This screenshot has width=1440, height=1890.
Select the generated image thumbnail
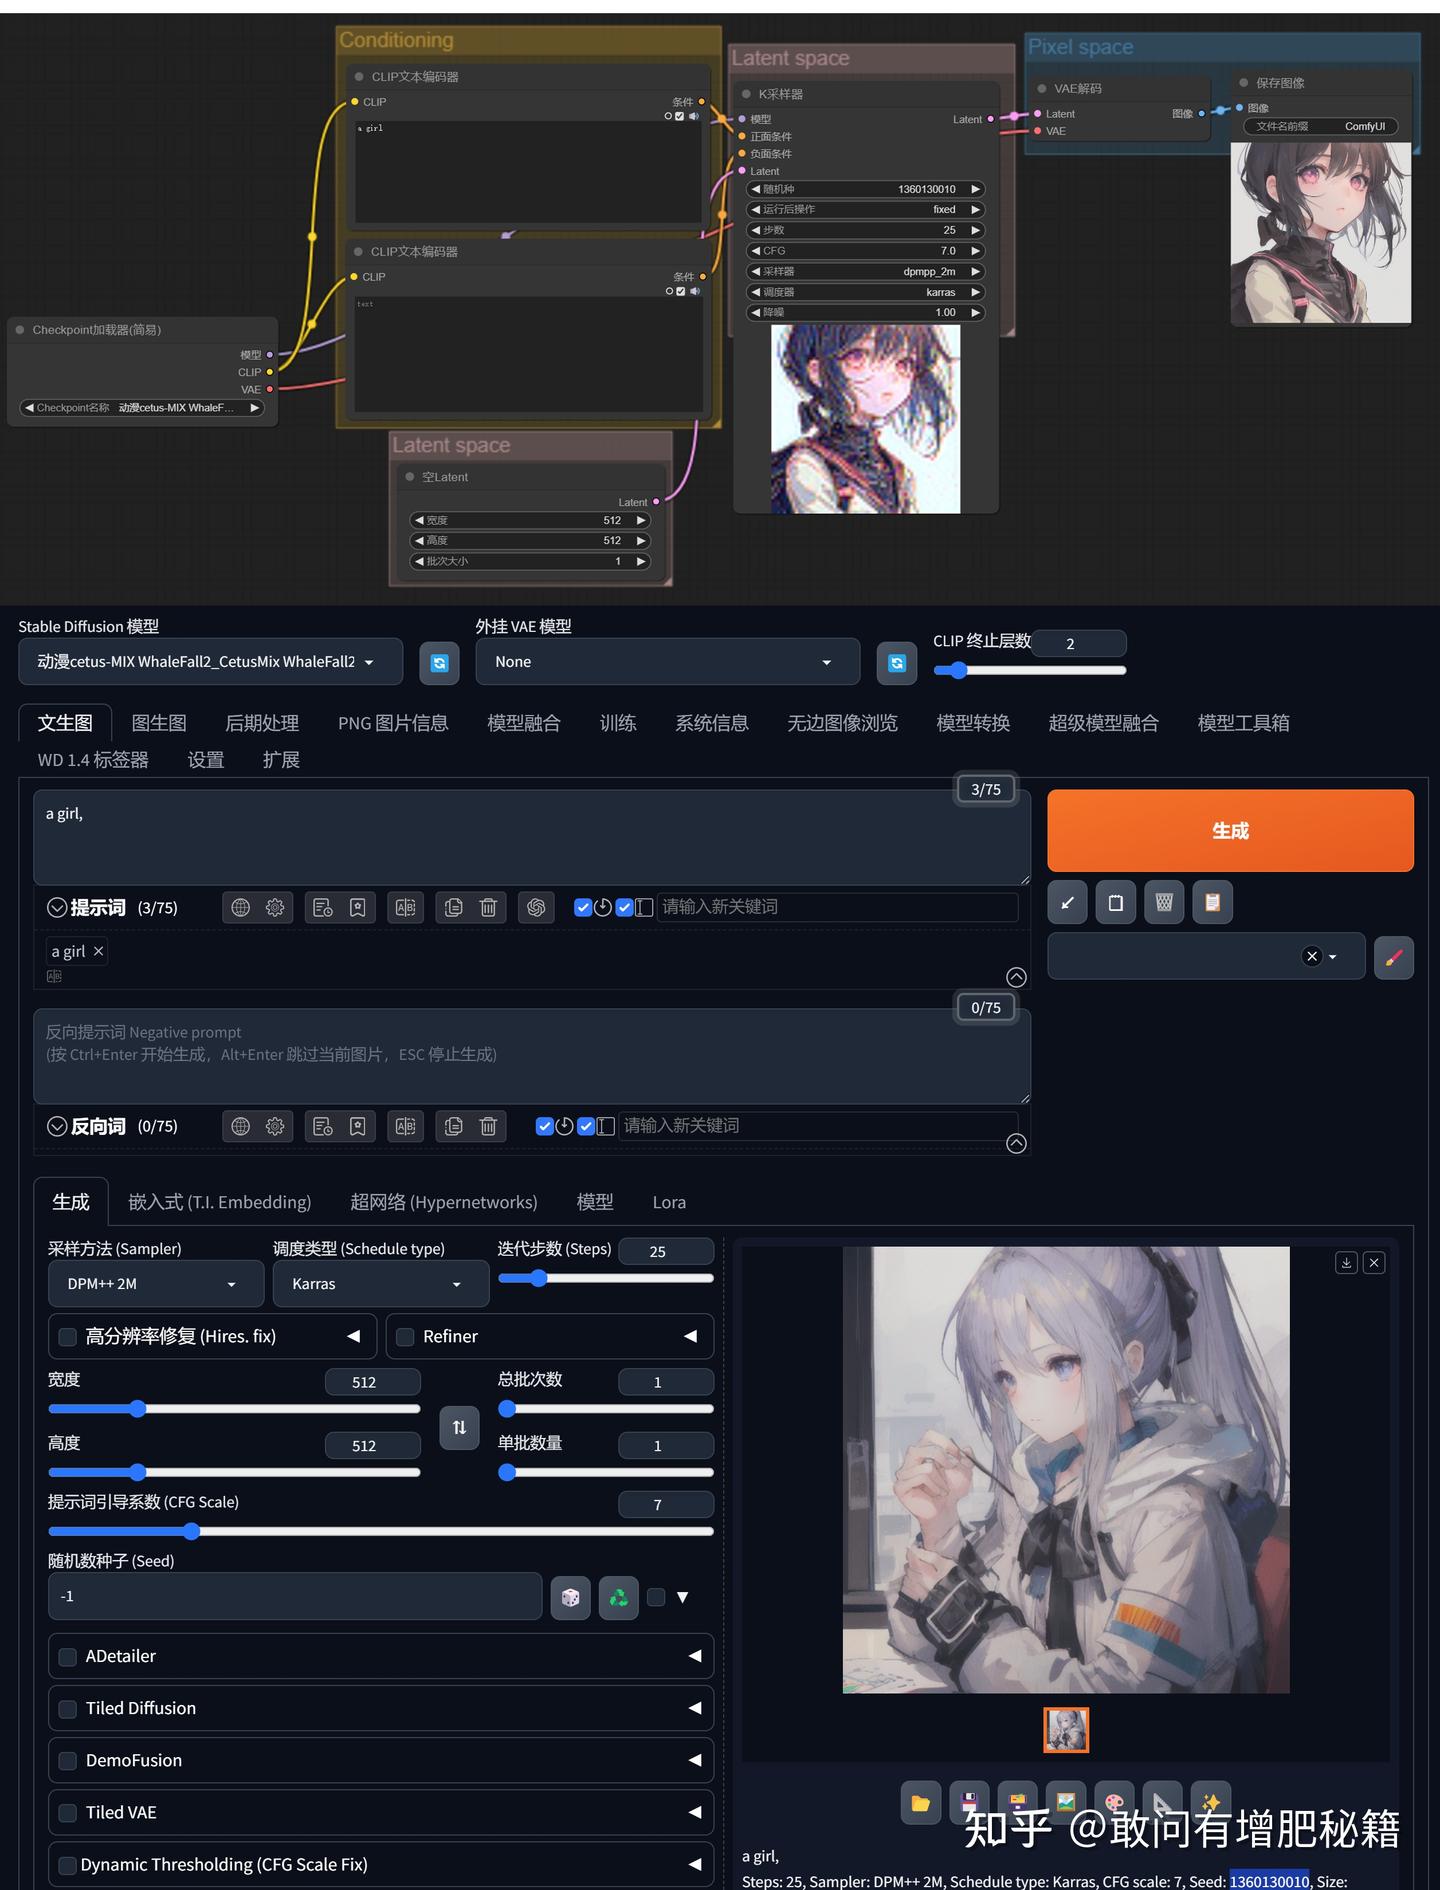pos(1066,1730)
